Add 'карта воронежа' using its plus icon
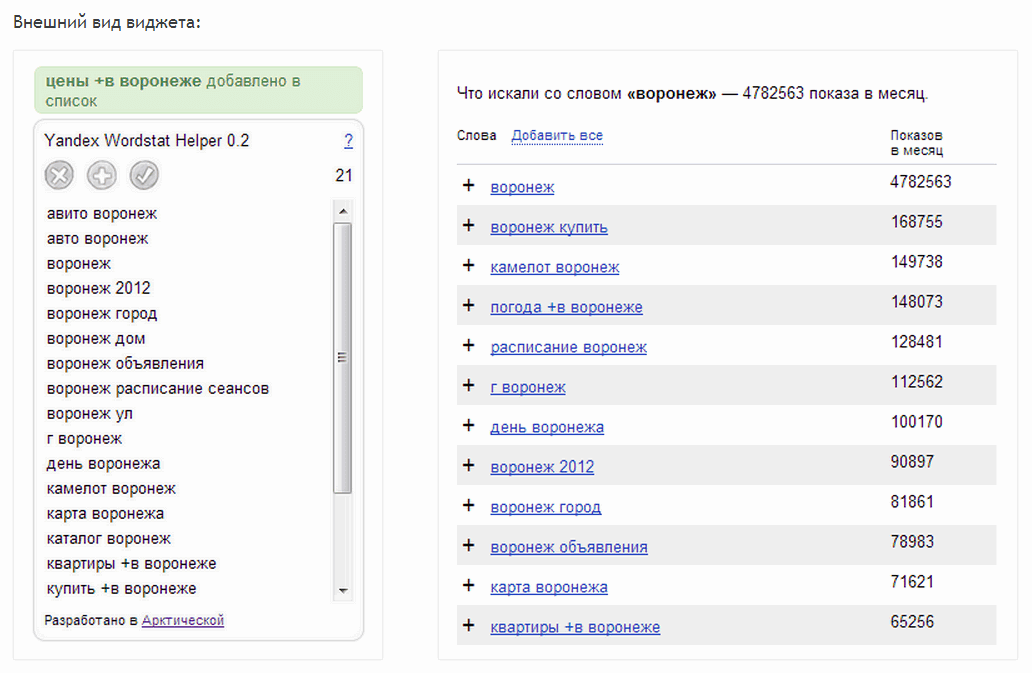Image resolution: width=1032 pixels, height=673 pixels. point(469,586)
